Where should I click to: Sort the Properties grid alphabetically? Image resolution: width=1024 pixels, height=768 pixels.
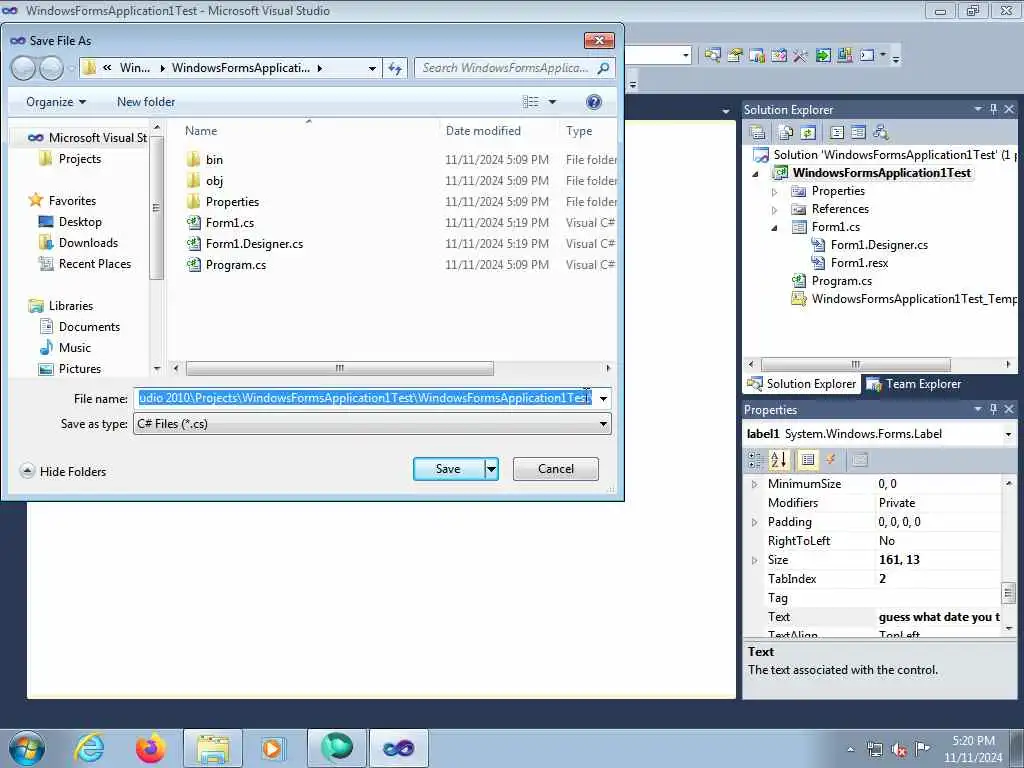(x=778, y=460)
